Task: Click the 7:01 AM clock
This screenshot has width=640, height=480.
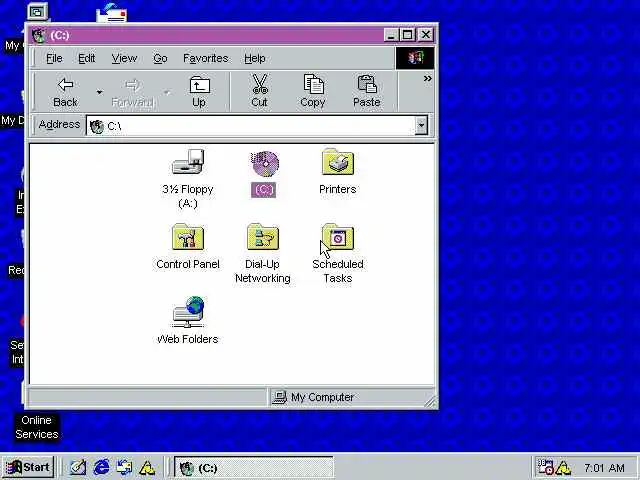Action: (x=604, y=468)
